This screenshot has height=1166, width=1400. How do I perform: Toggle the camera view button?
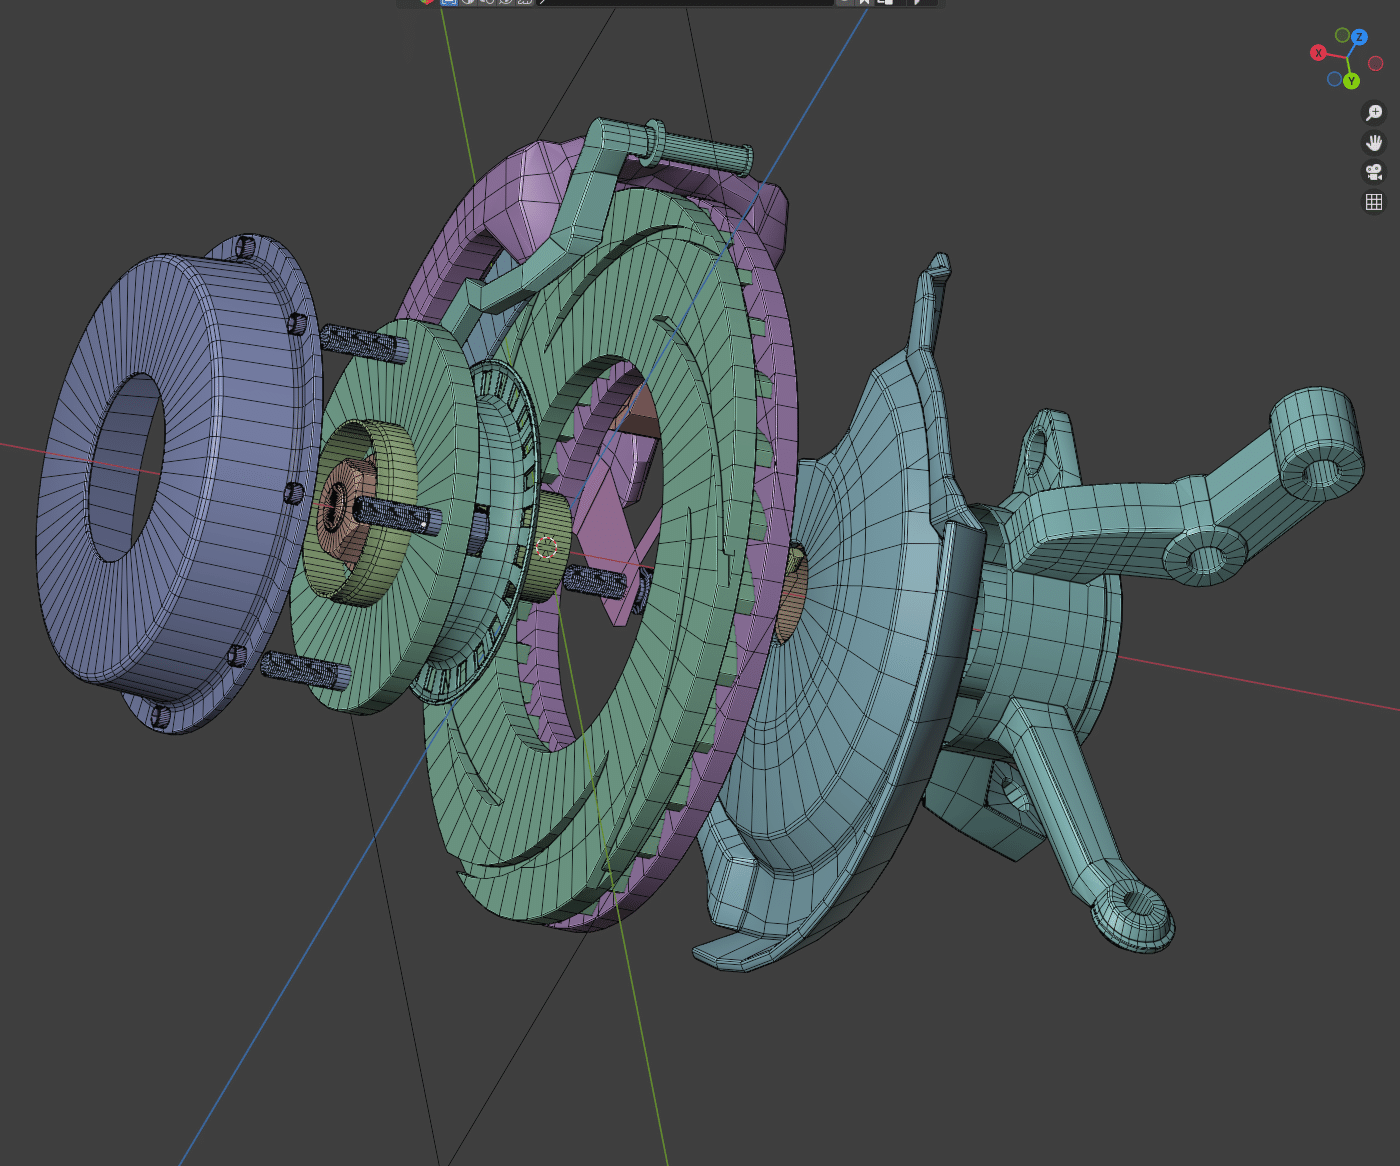point(1374,172)
